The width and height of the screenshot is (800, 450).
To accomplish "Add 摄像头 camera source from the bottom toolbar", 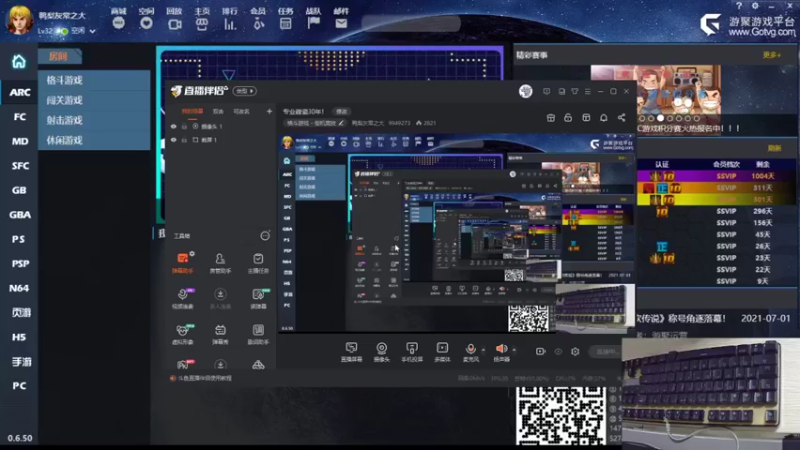I will [x=381, y=352].
